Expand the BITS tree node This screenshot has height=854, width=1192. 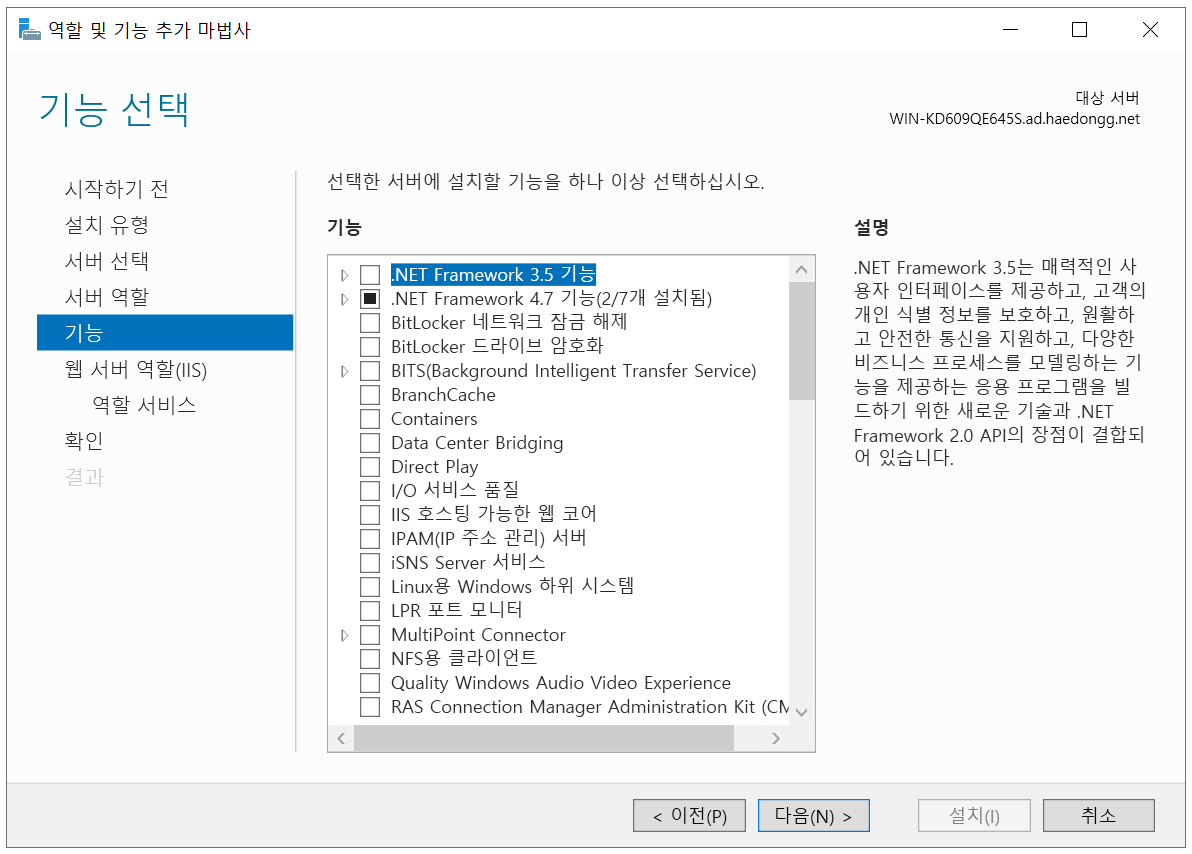click(344, 371)
